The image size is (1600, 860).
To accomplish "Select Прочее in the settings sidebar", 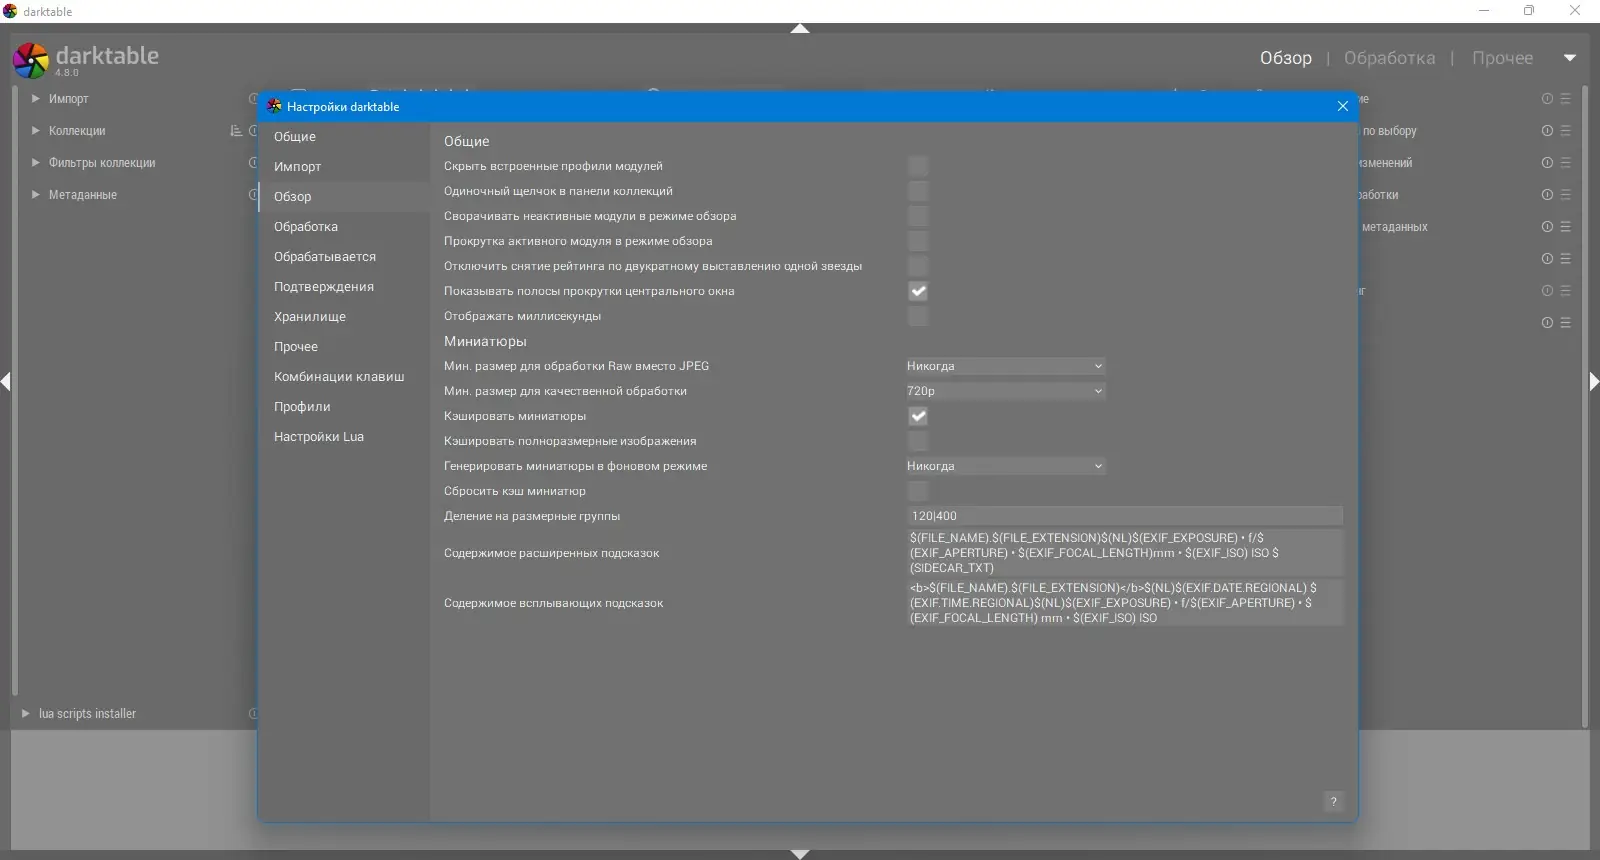I will 344,347.
